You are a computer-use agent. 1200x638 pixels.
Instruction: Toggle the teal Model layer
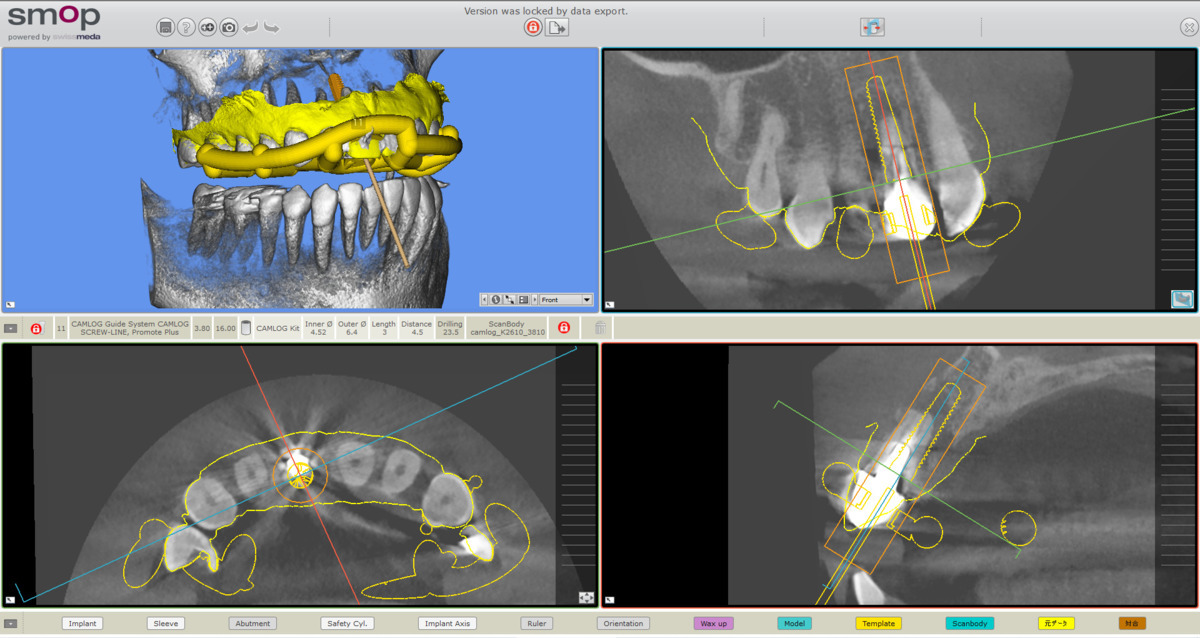(x=794, y=623)
